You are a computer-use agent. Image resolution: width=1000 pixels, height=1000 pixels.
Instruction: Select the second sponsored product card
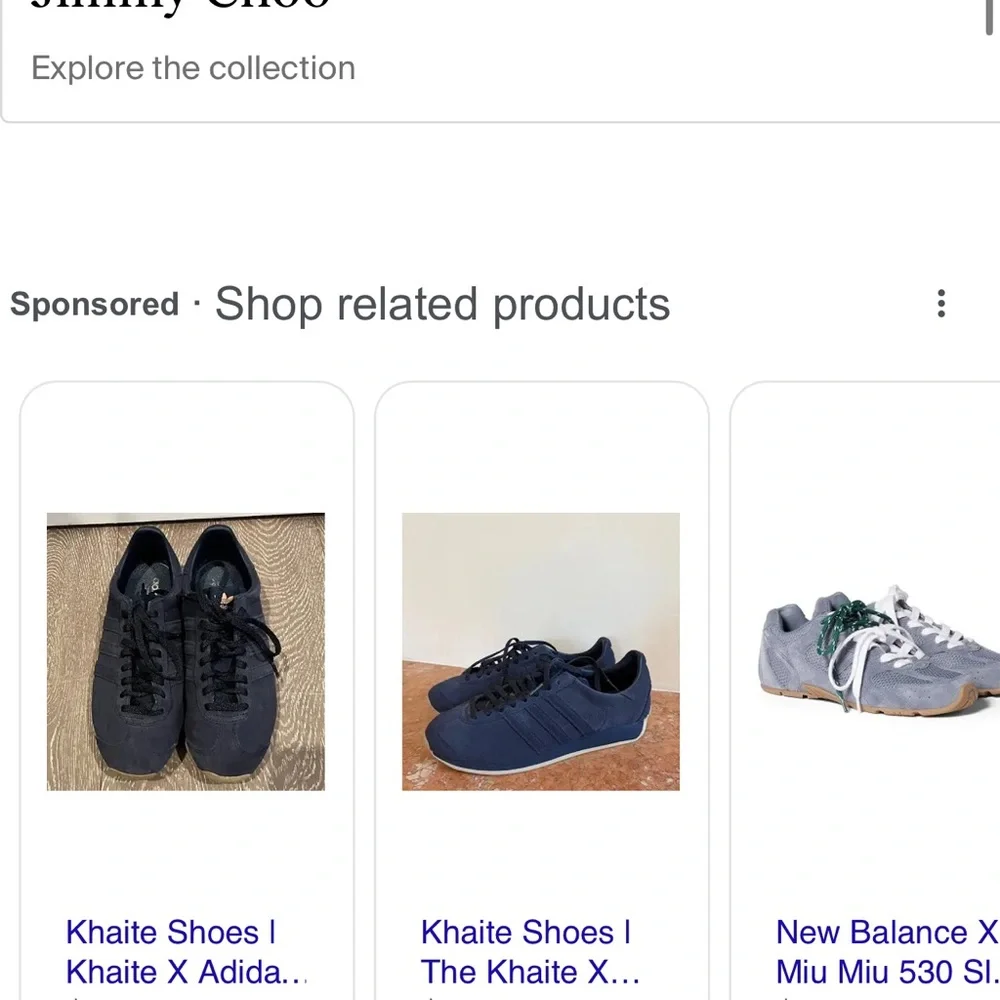click(x=540, y=690)
